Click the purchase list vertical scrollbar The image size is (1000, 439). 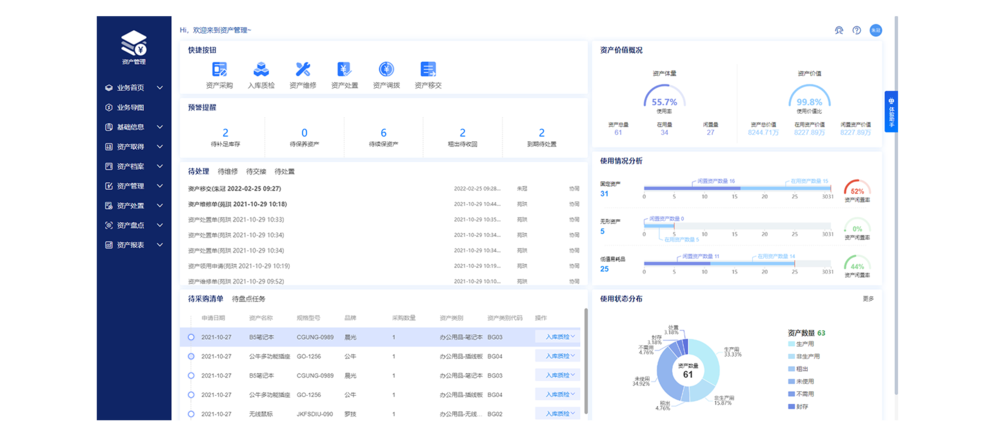tap(585, 362)
